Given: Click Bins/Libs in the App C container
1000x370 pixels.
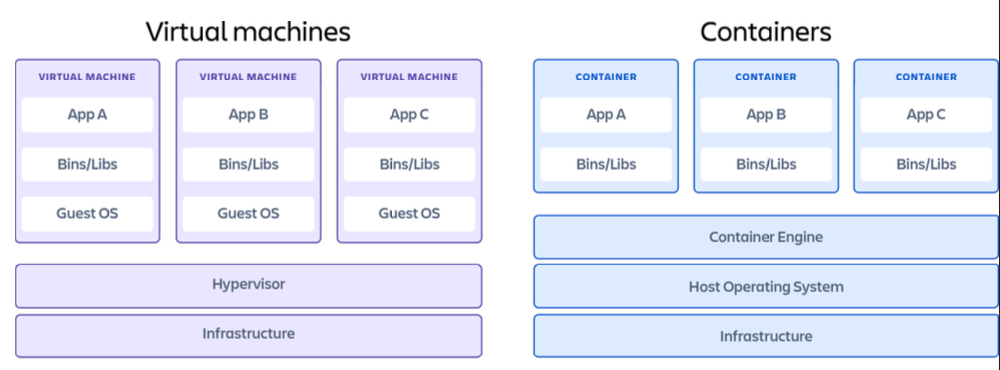Looking at the screenshot, I should point(926,165).
